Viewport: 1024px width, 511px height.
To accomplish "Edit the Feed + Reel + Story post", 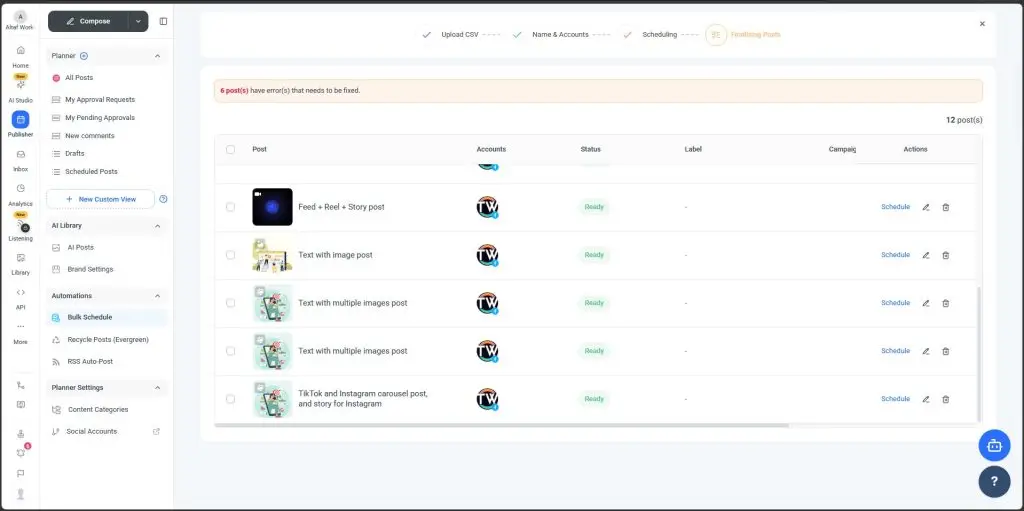I will pyautogui.click(x=925, y=207).
